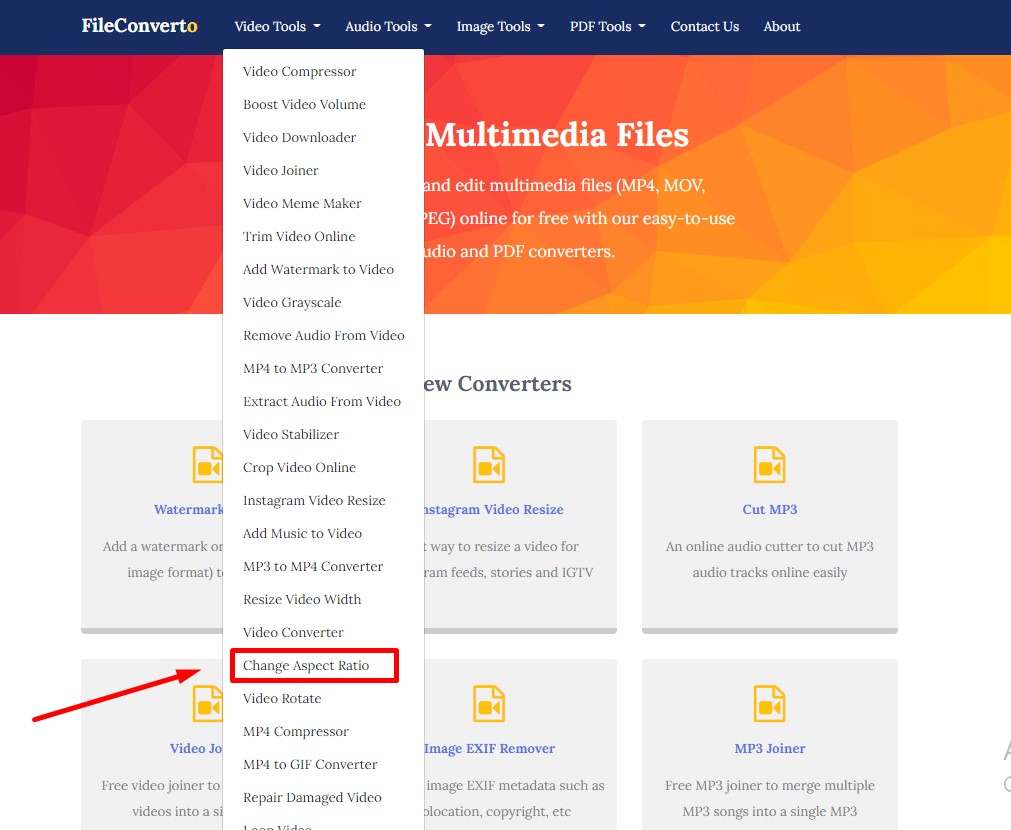Click the Video Joiner card icon

coord(208,704)
